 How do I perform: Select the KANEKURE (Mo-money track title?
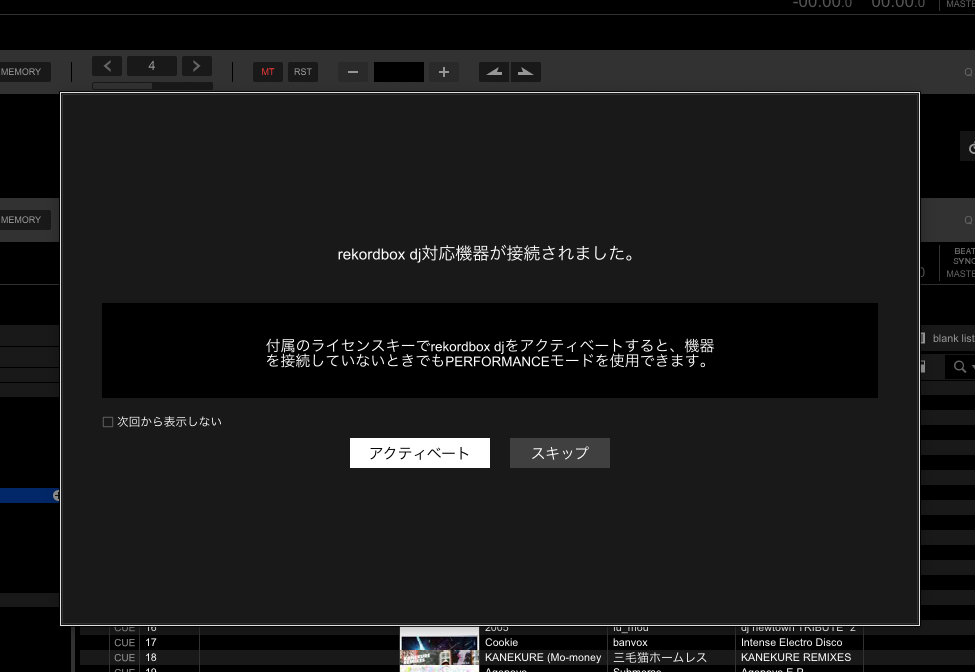click(543, 657)
